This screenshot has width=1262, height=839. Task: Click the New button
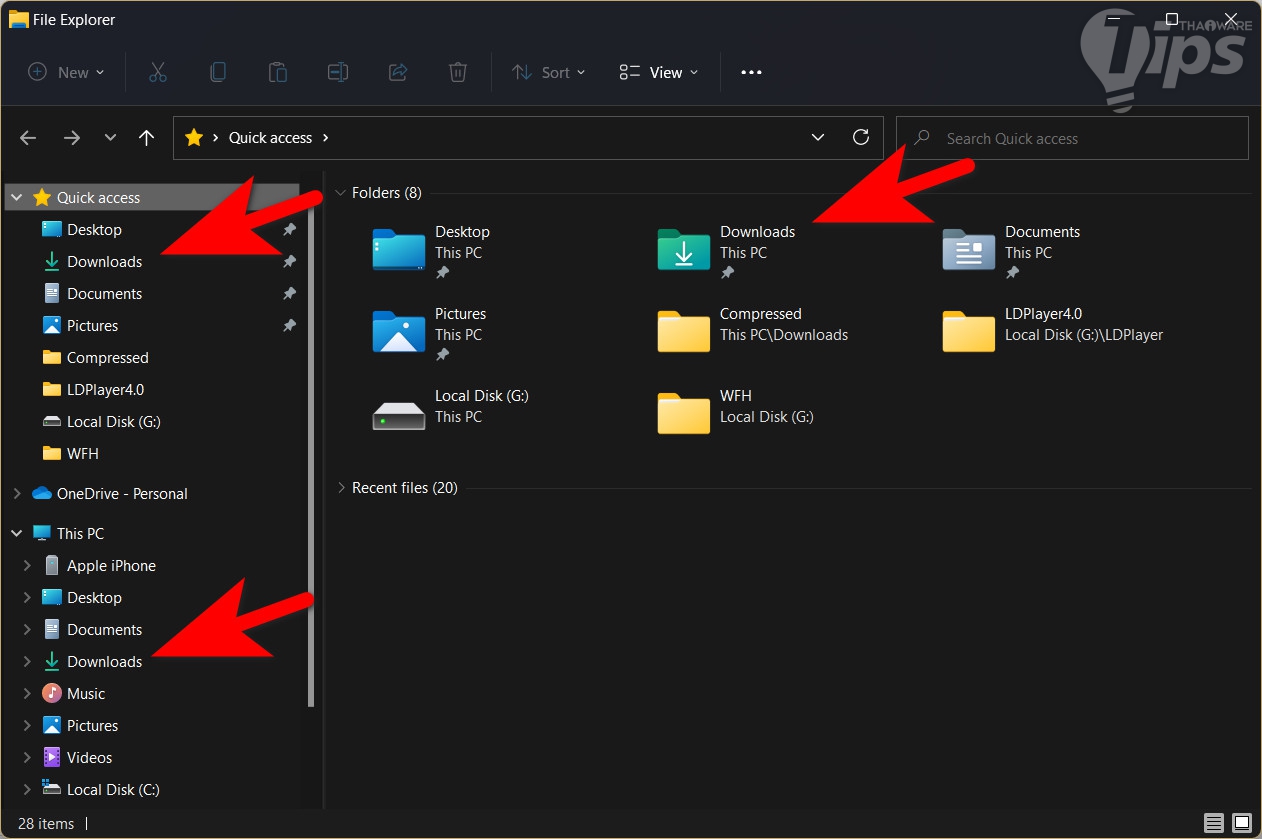click(x=66, y=72)
